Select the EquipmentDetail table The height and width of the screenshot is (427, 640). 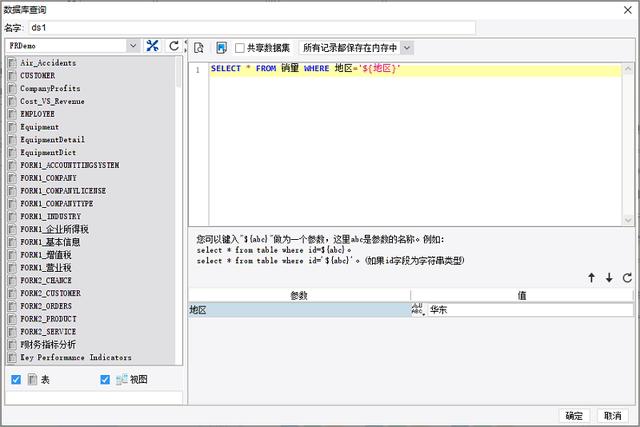click(x=52, y=140)
